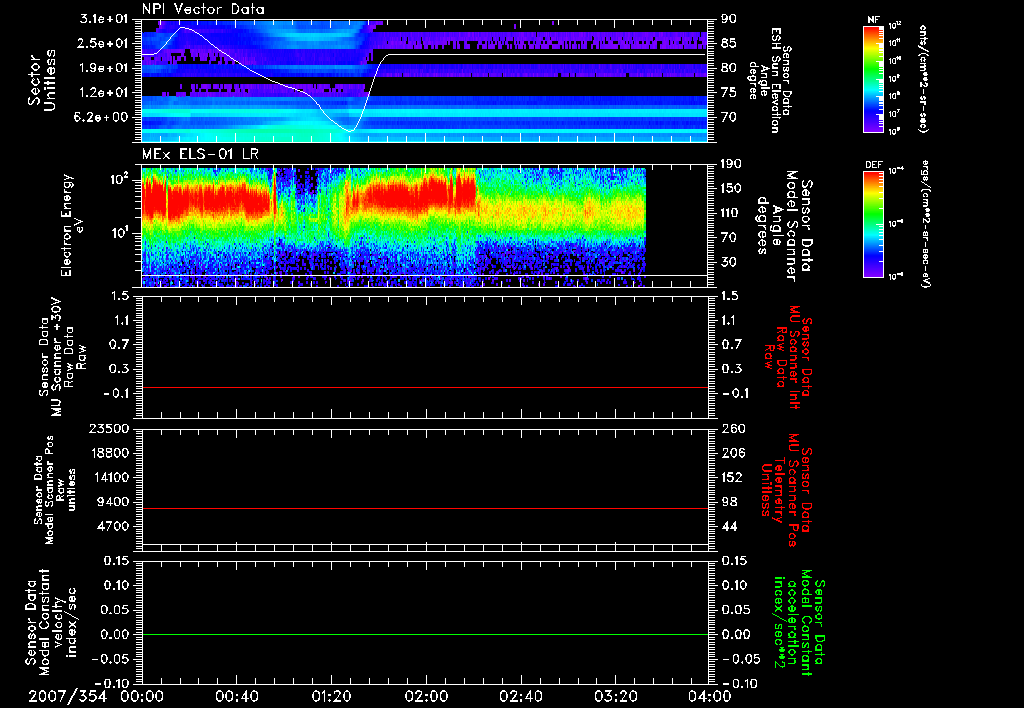Click the ELS electron energy spectrogram
1024x708 pixels.
tap(394, 227)
